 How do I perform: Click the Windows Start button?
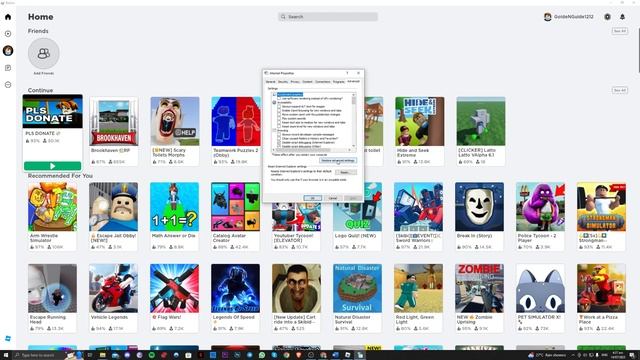[x=6, y=355]
